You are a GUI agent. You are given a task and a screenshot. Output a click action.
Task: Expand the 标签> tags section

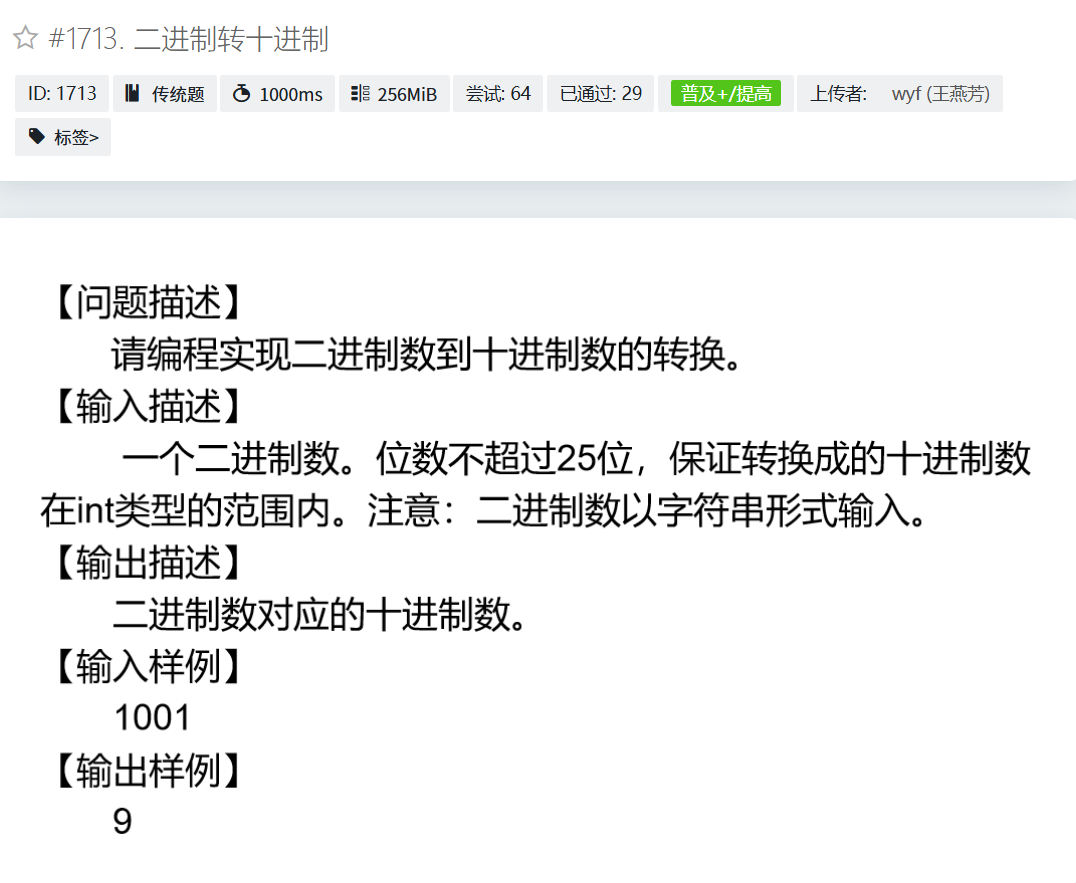75,138
